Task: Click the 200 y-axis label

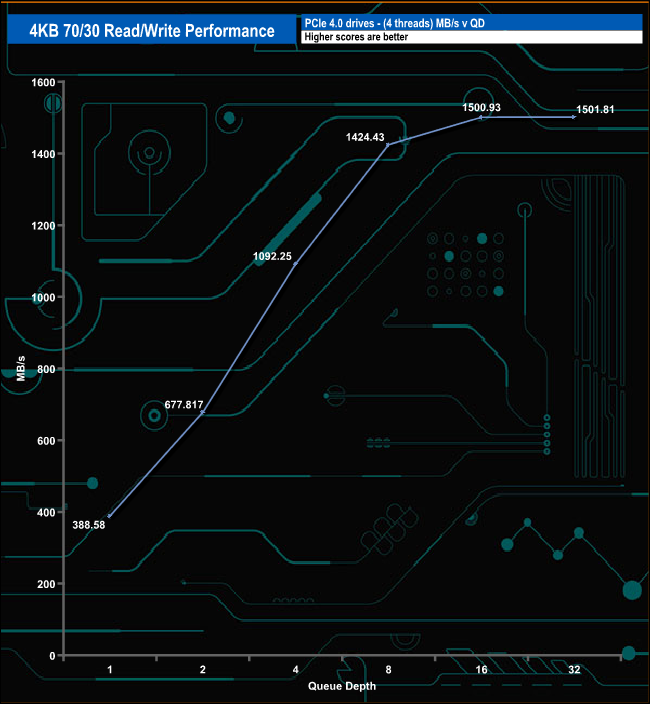Action: pyautogui.click(x=46, y=584)
